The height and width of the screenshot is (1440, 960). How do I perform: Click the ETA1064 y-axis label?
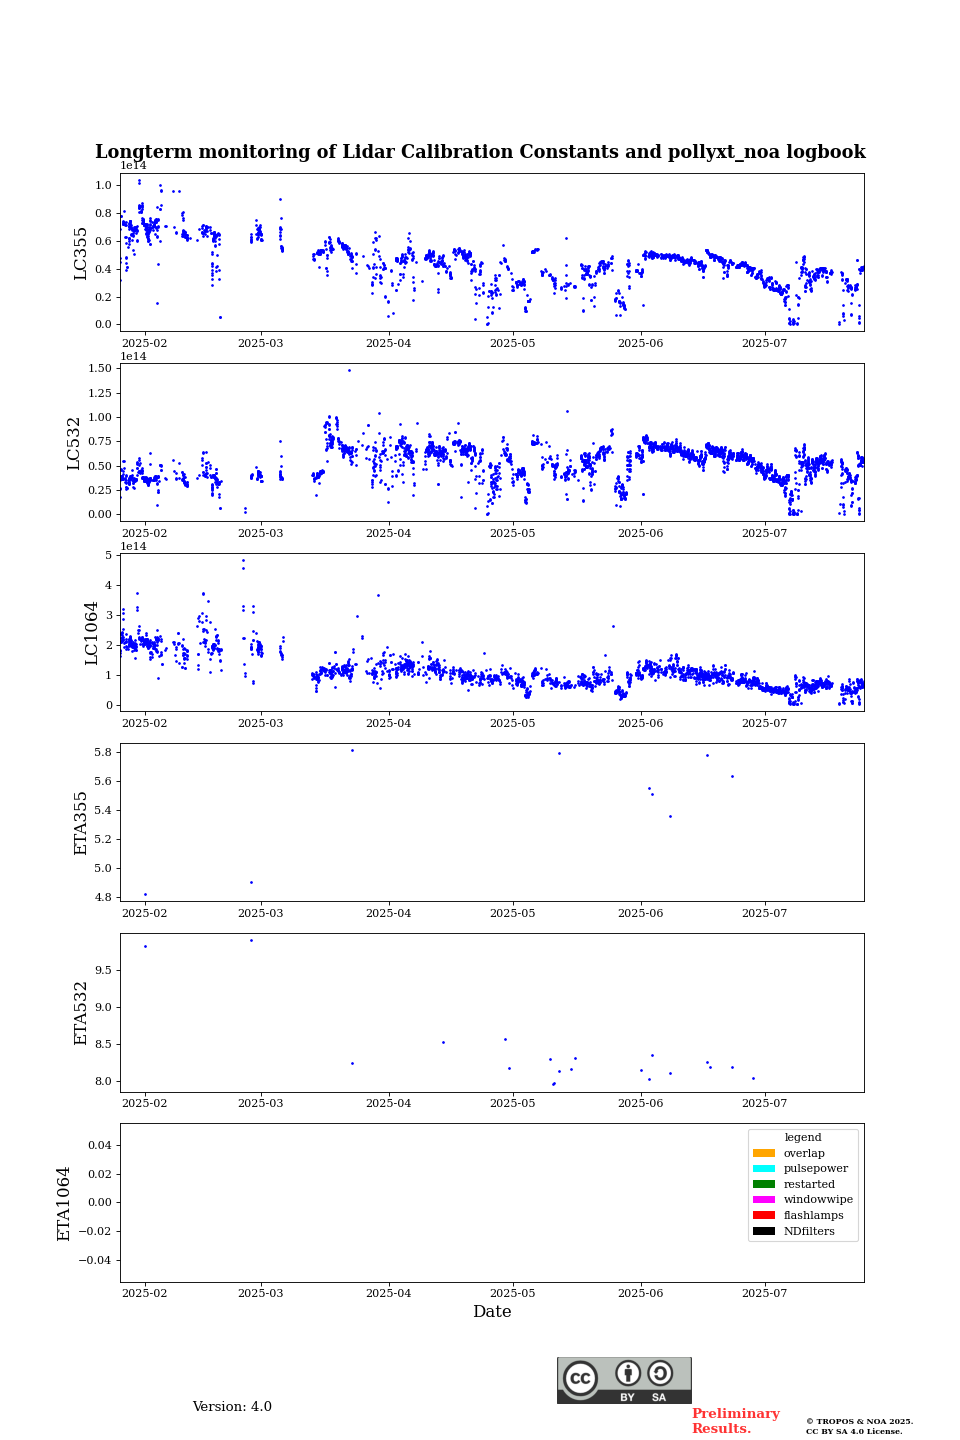[x=64, y=1203]
